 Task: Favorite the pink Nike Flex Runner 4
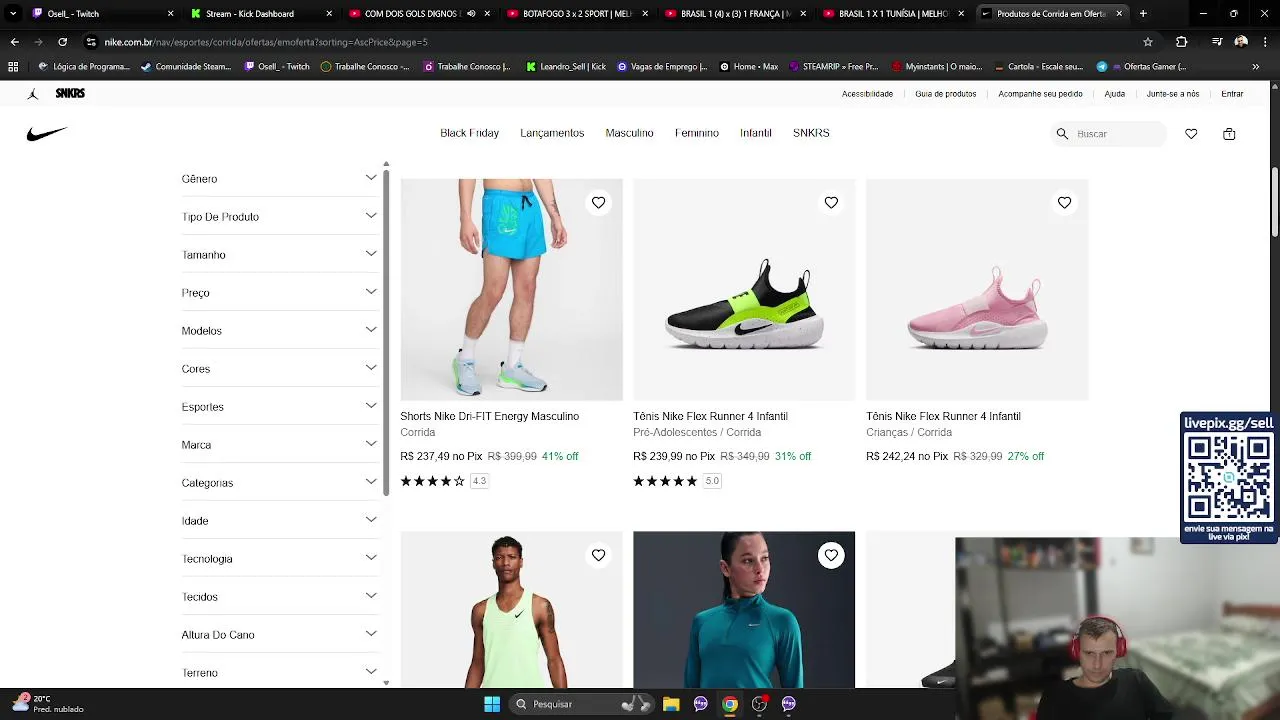[1064, 202]
